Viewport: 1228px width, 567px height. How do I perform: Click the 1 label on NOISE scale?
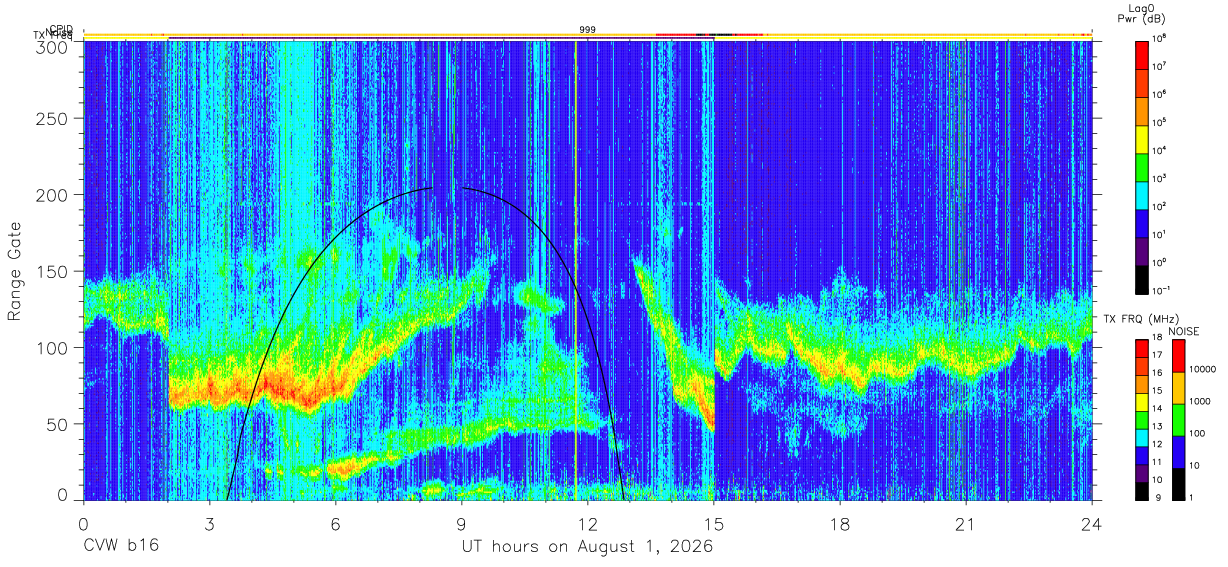(1192, 497)
